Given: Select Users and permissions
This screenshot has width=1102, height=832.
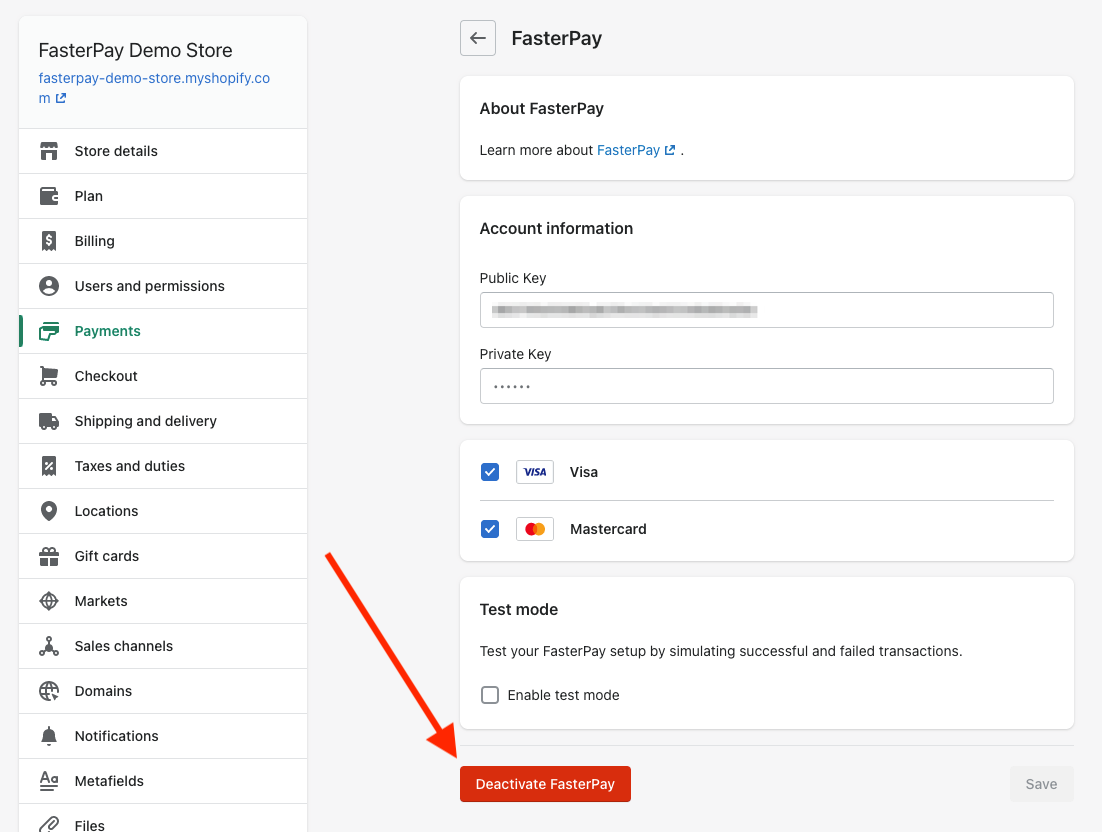Looking at the screenshot, I should click(163, 286).
